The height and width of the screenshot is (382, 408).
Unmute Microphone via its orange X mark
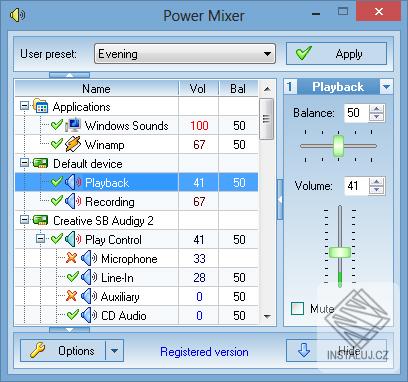(x=71, y=258)
